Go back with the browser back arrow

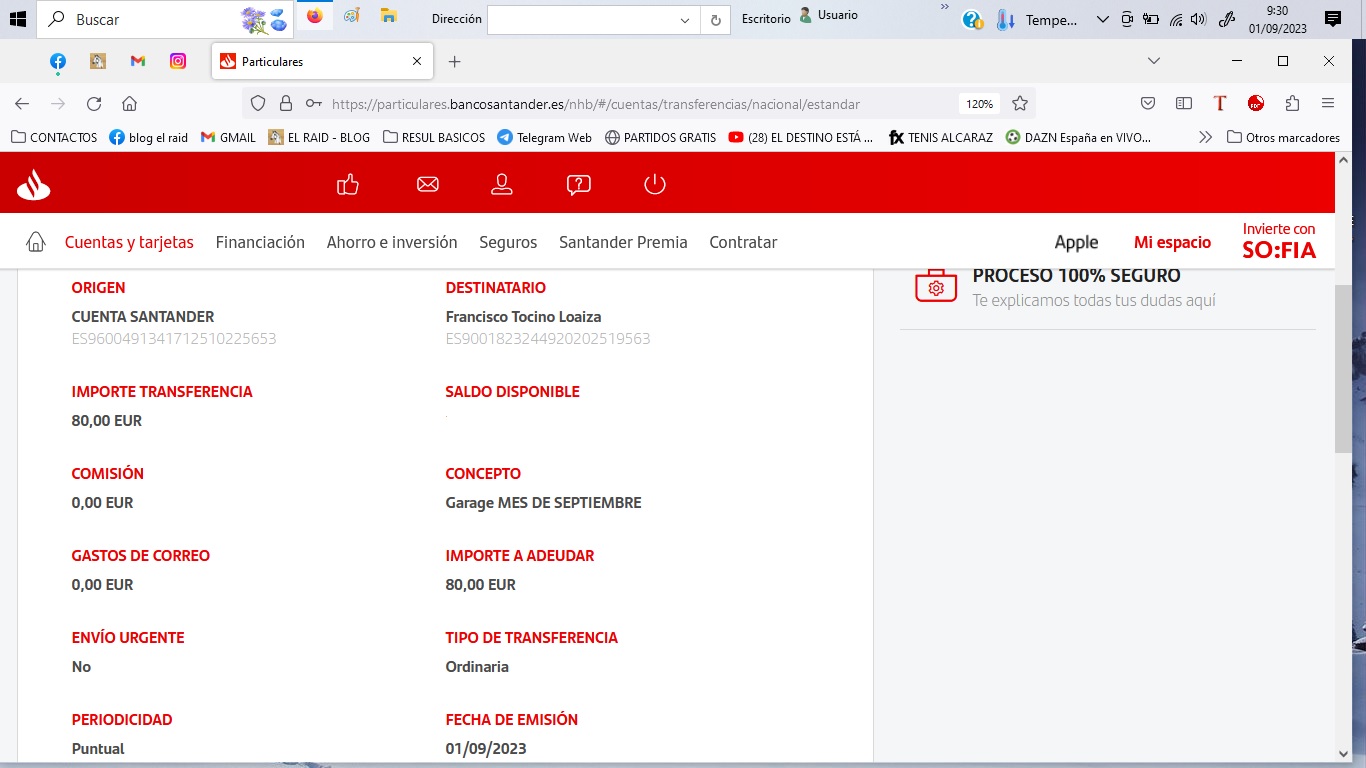(x=22, y=103)
